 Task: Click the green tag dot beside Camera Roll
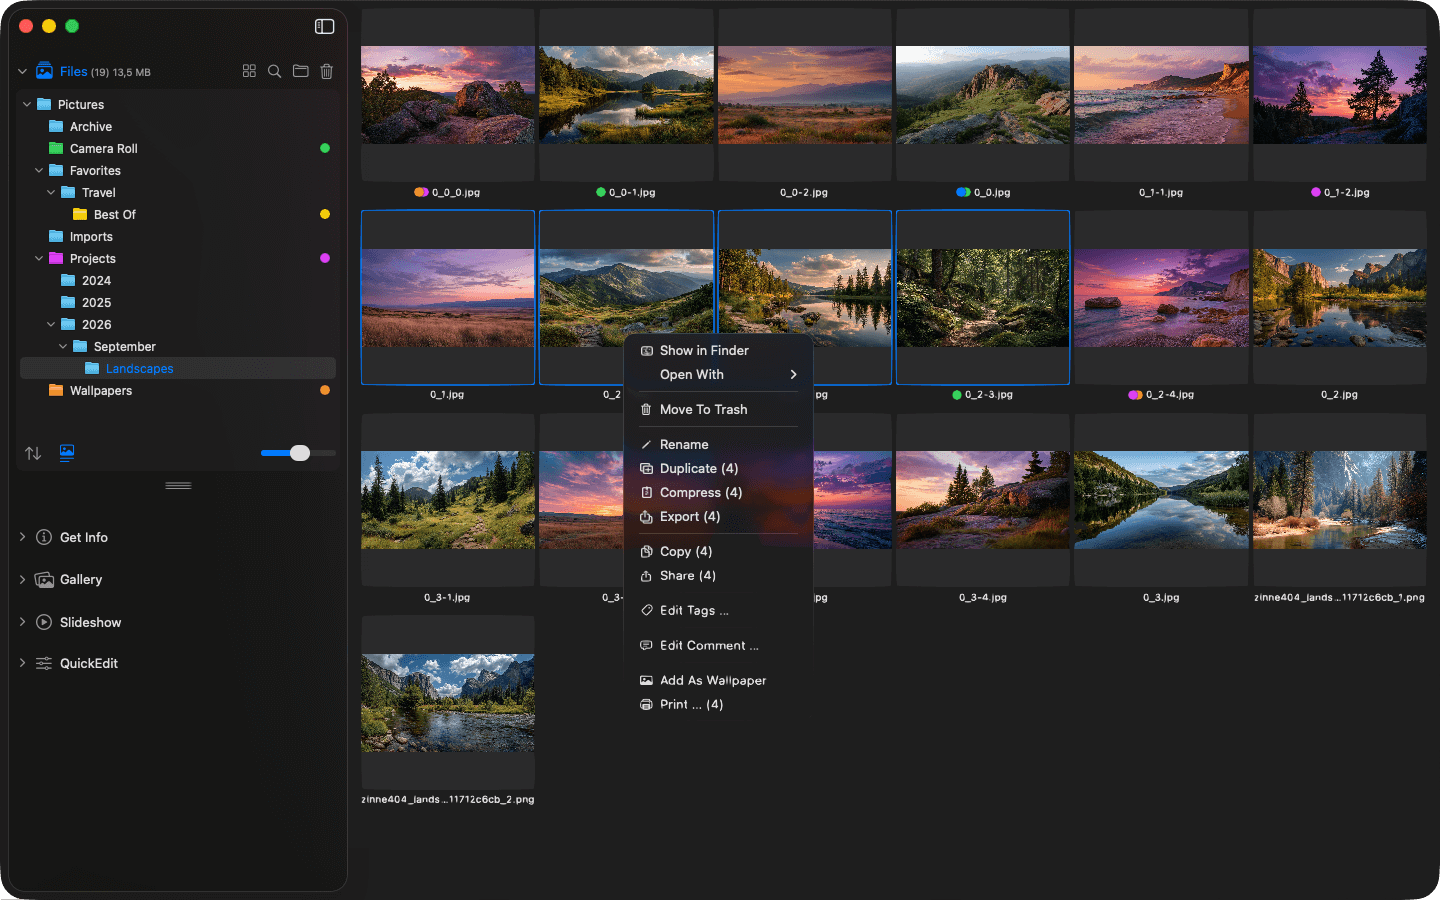click(324, 148)
